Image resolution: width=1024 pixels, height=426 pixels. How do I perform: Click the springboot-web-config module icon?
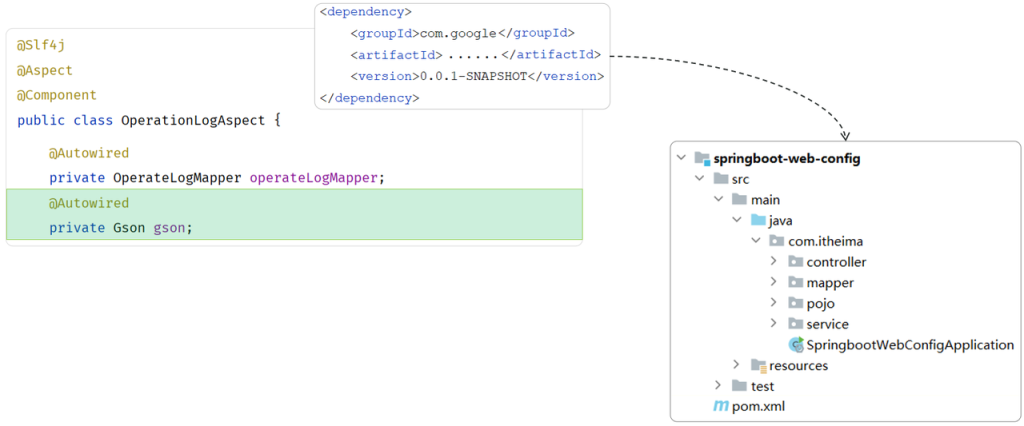click(702, 158)
